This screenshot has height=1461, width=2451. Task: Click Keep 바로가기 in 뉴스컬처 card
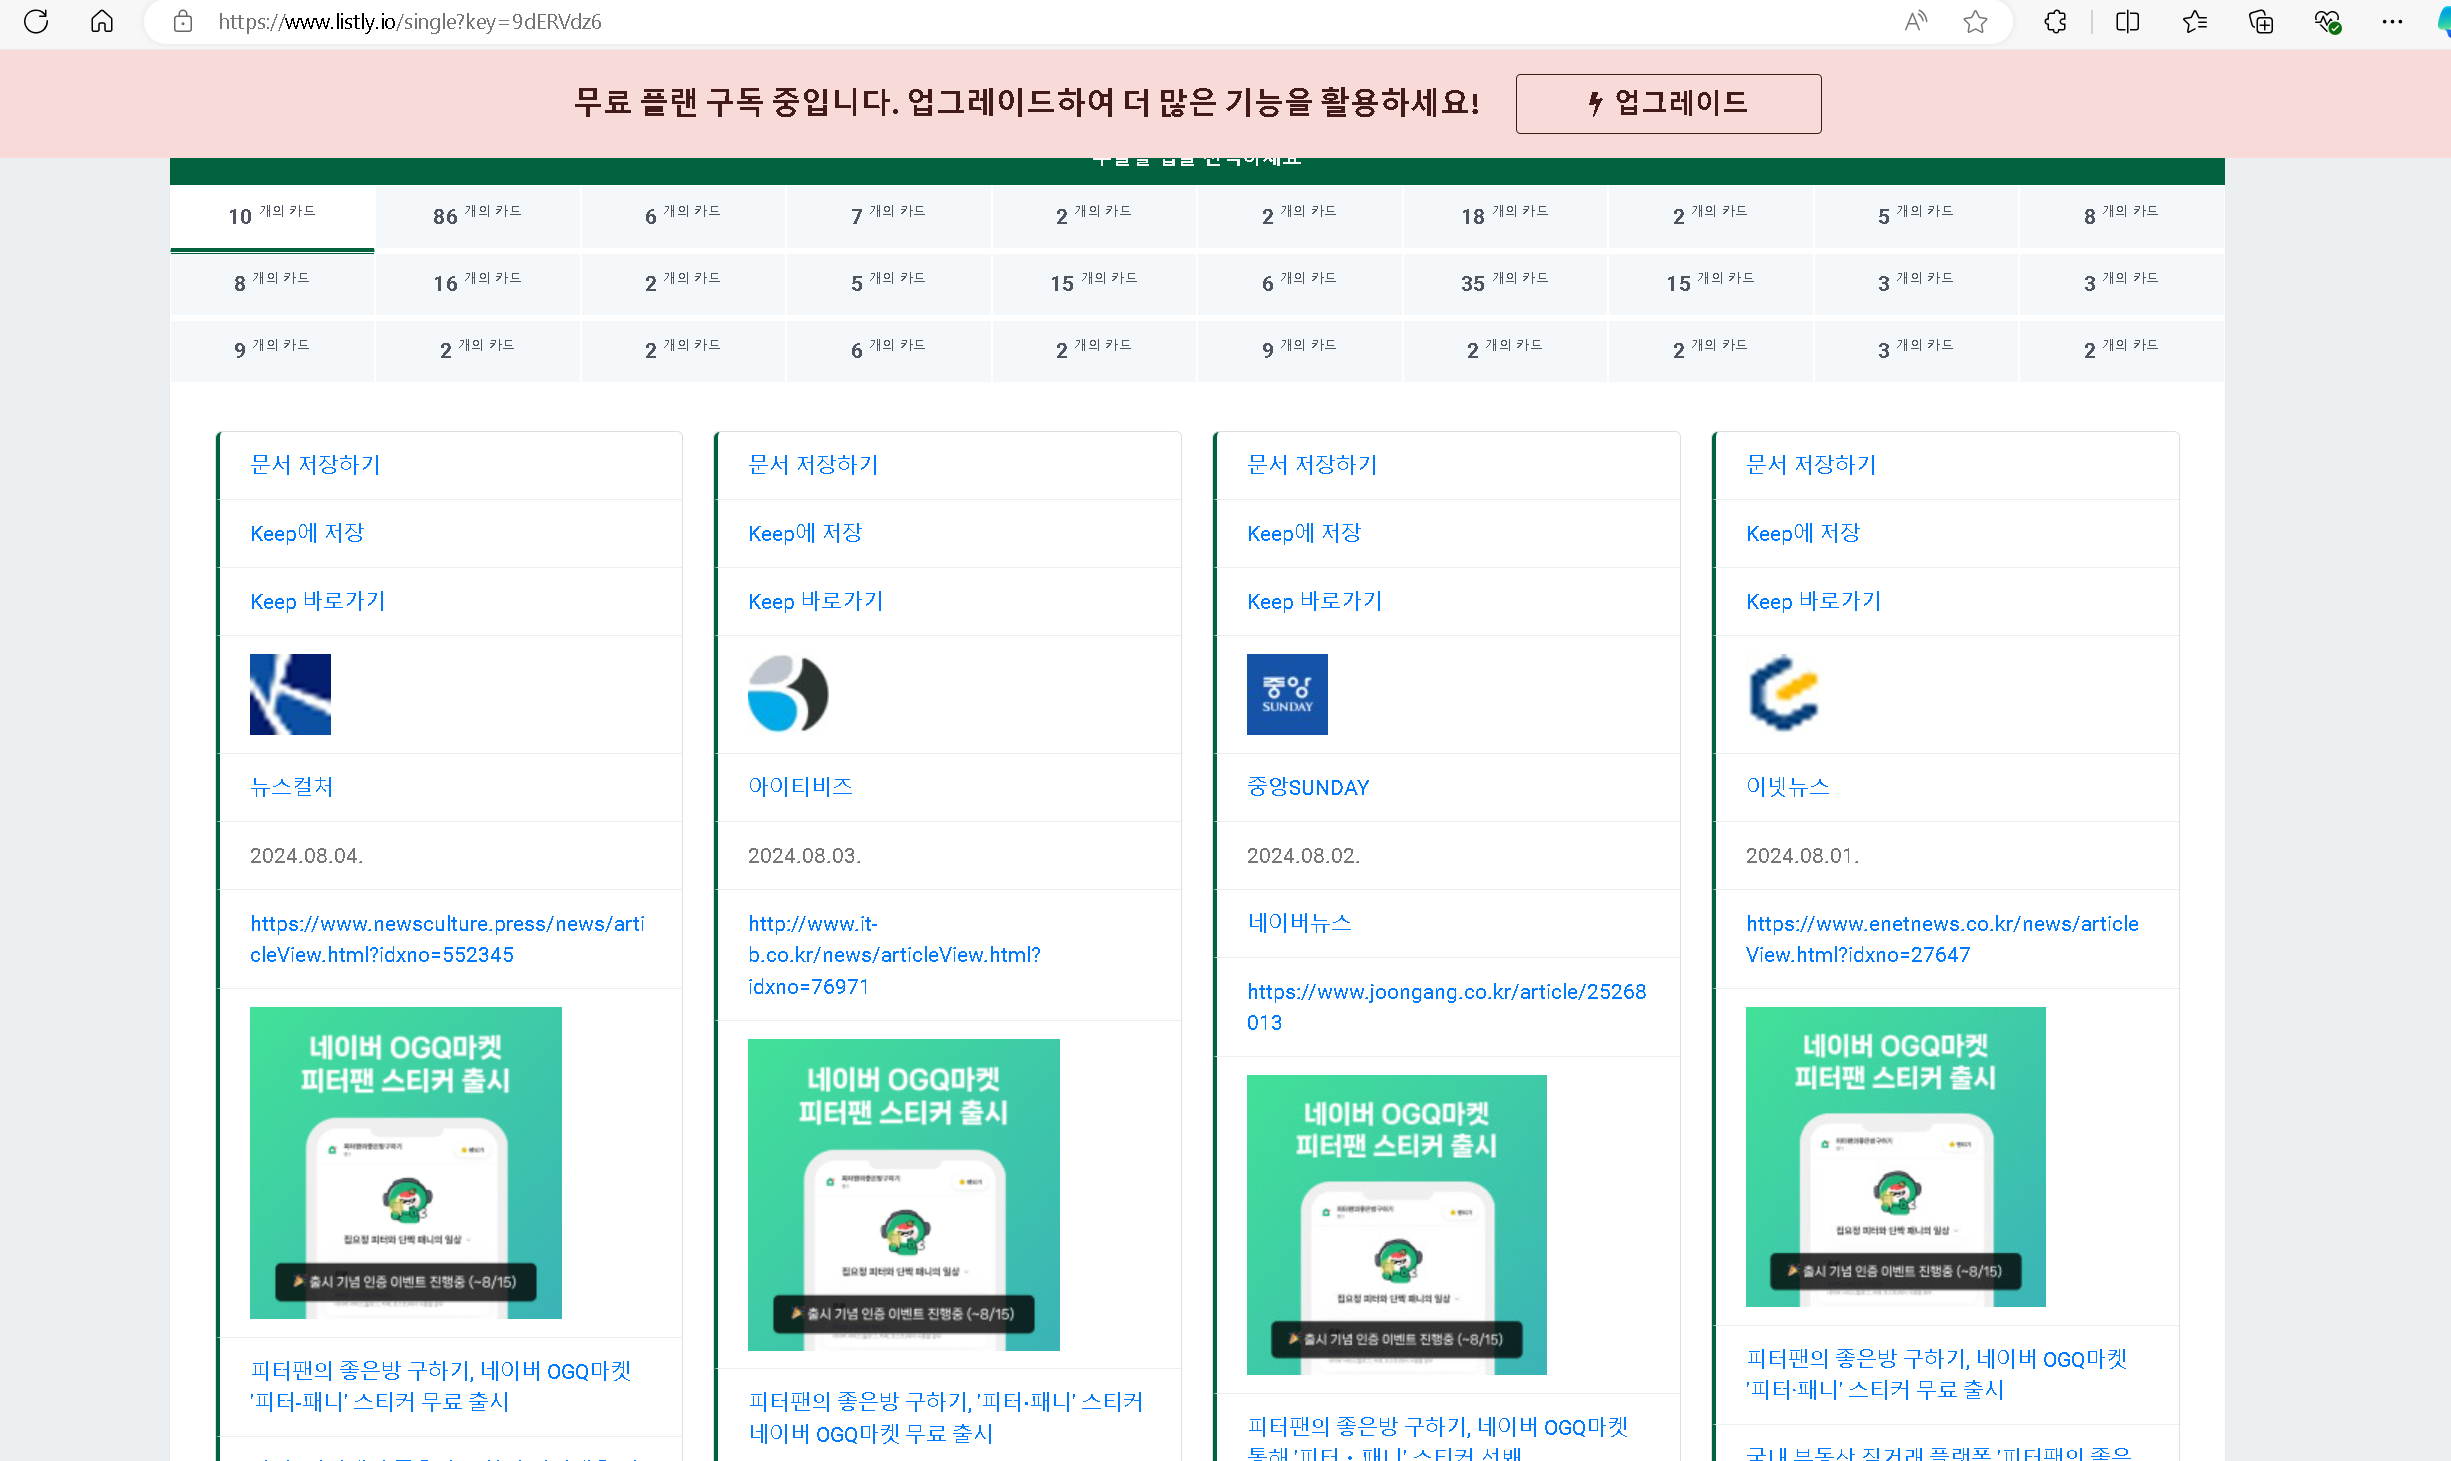coord(317,601)
